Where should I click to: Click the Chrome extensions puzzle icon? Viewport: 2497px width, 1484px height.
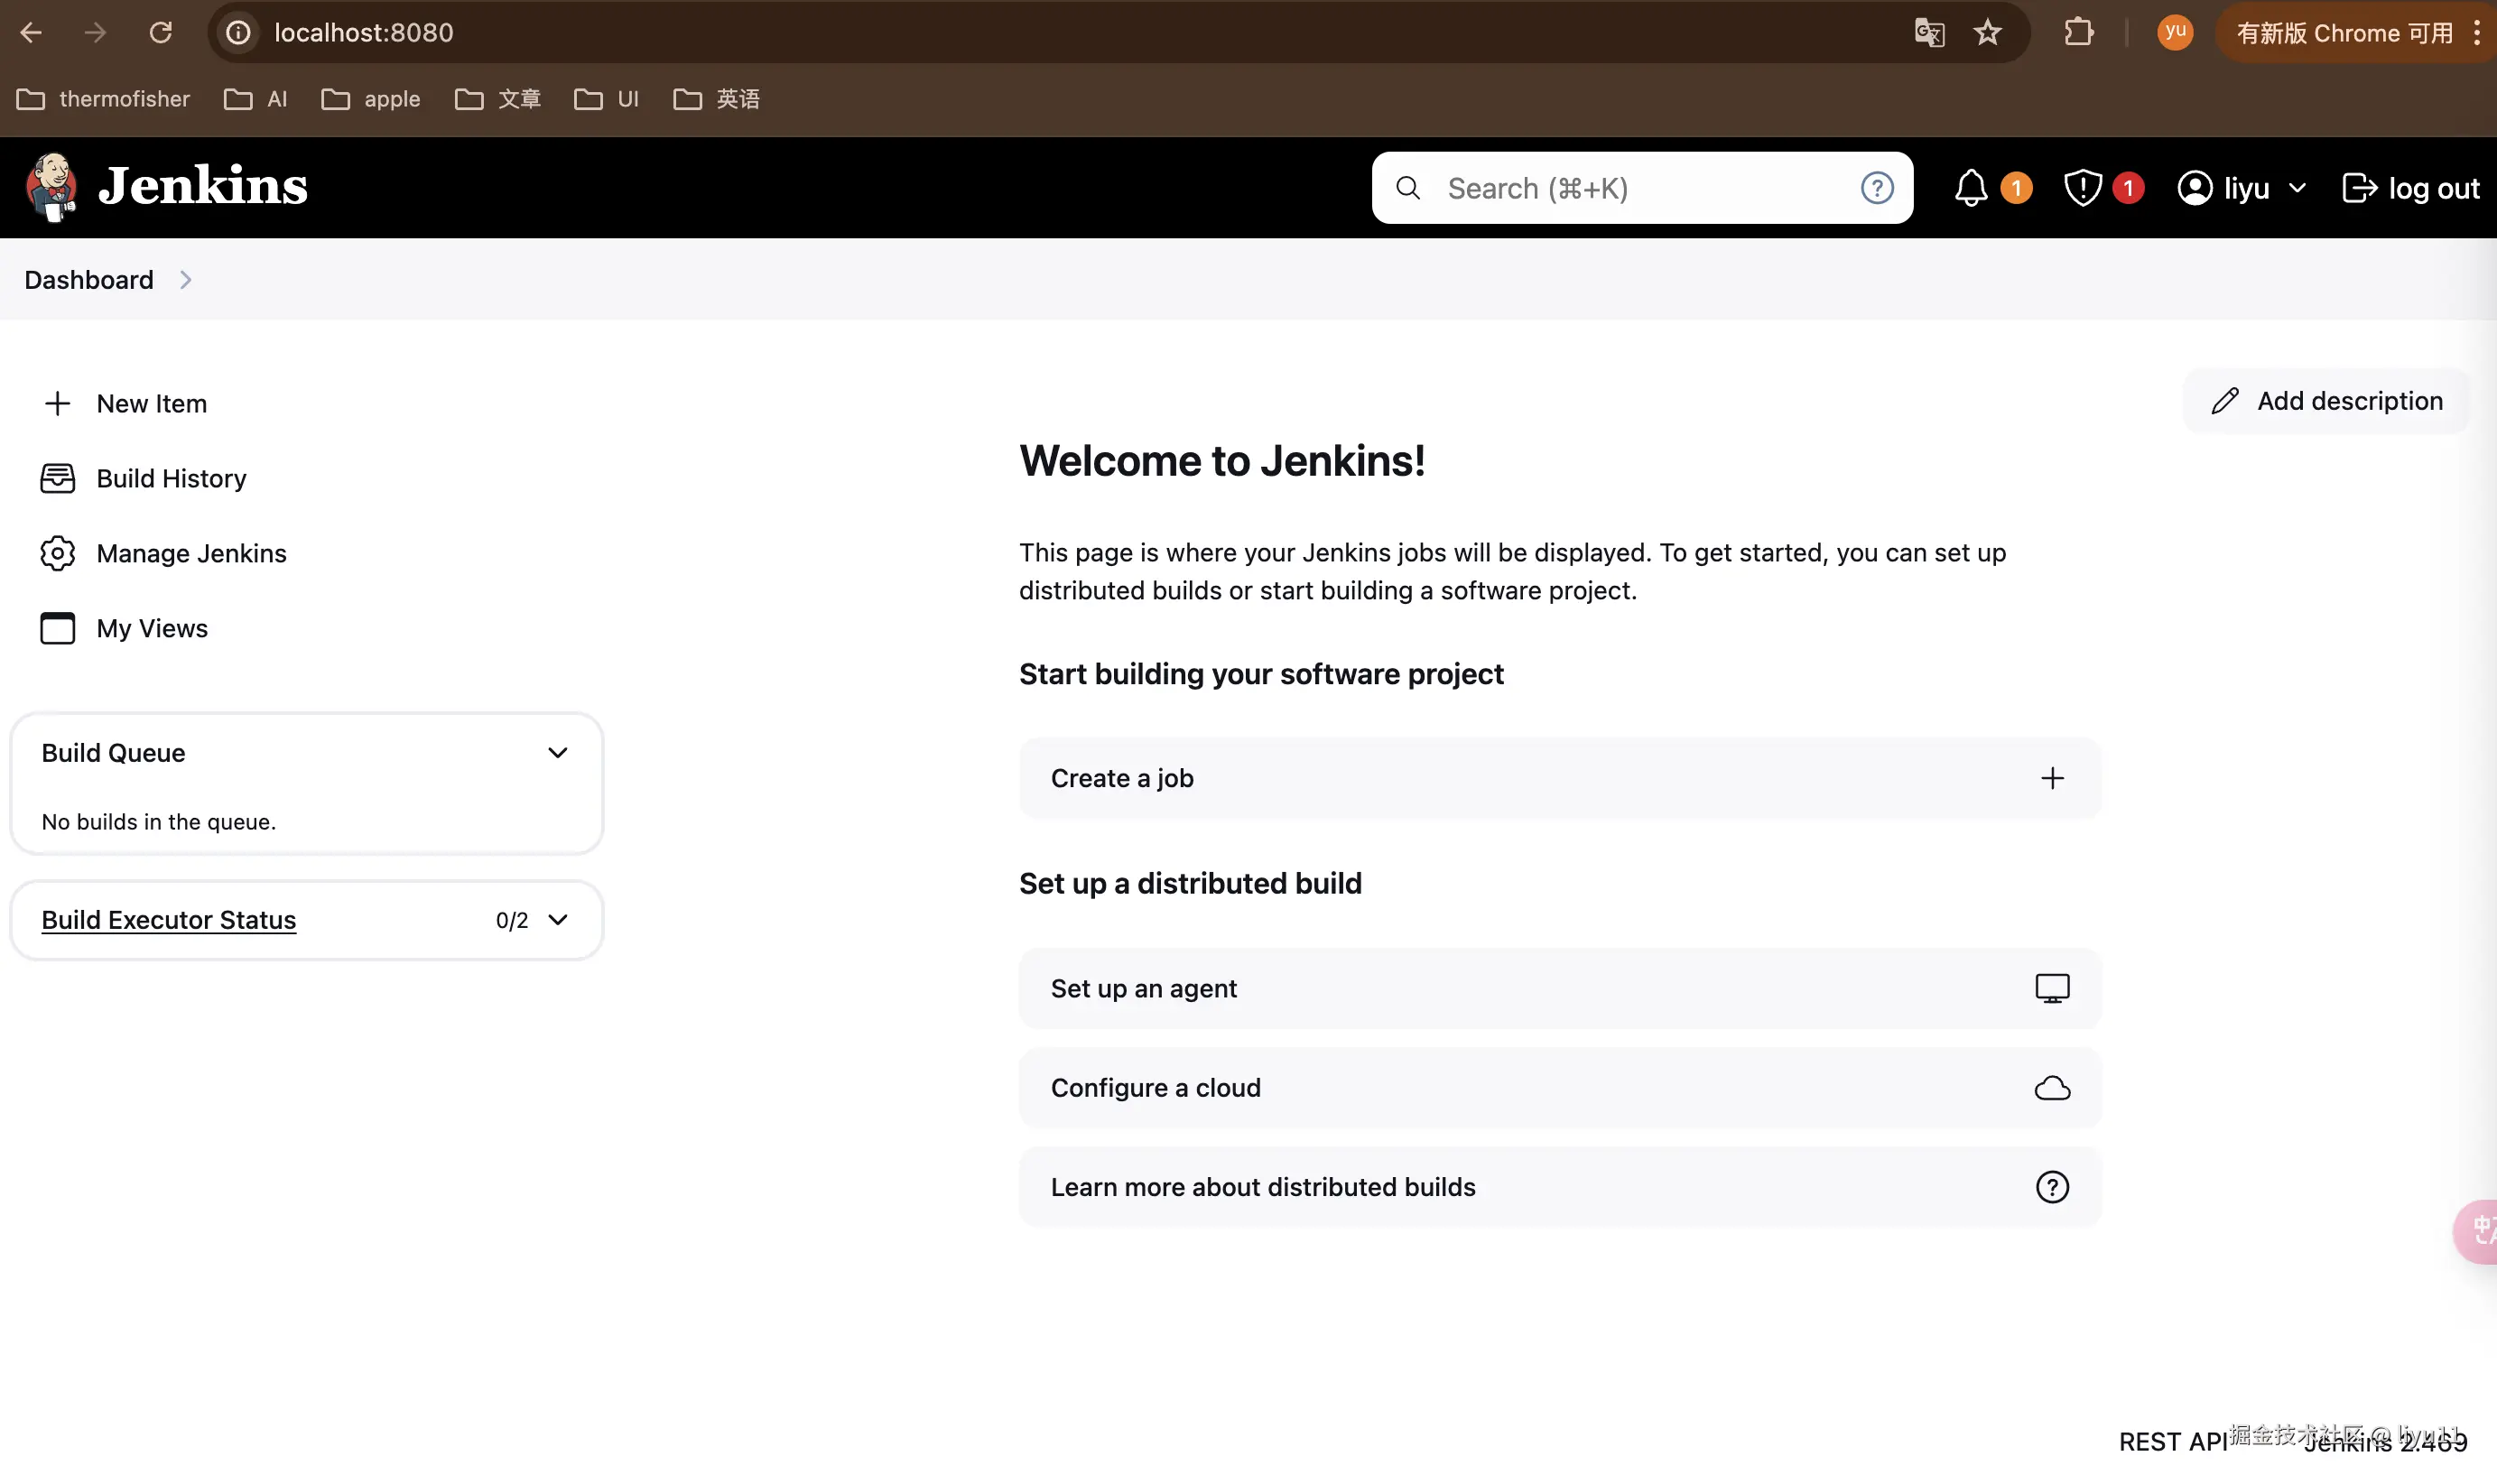click(x=2078, y=32)
